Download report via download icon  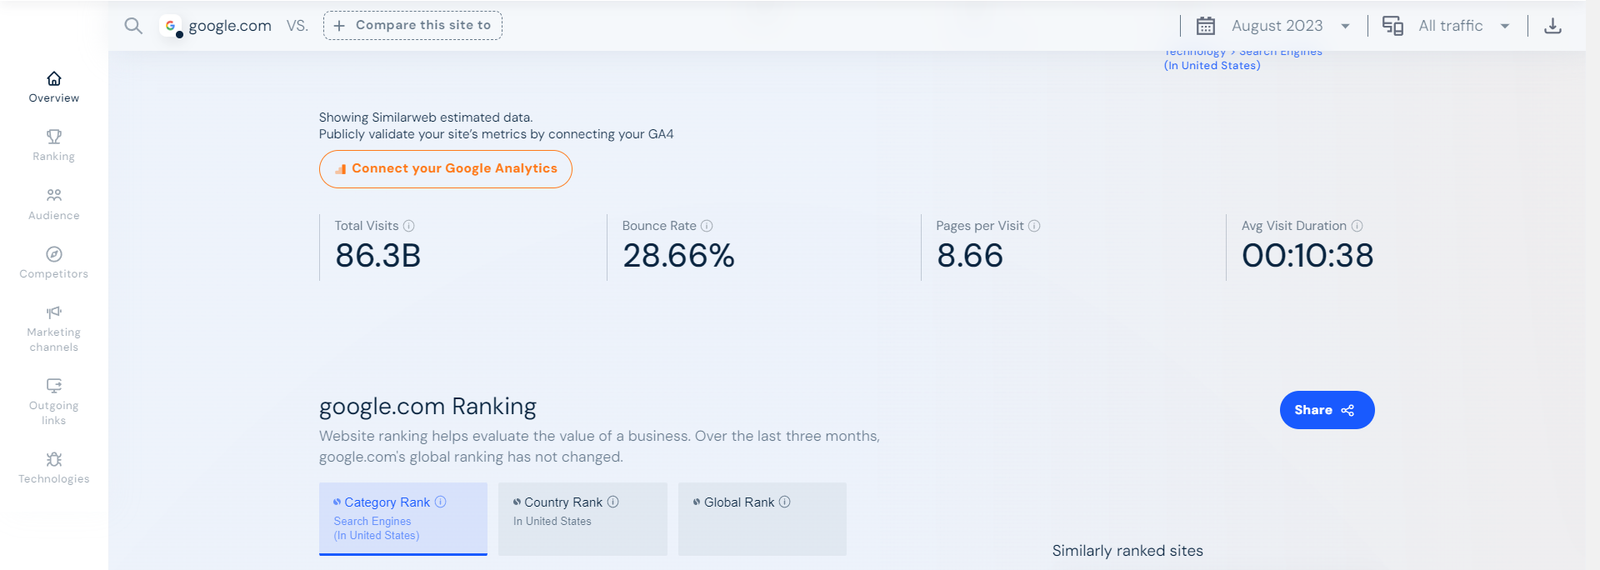[1553, 26]
